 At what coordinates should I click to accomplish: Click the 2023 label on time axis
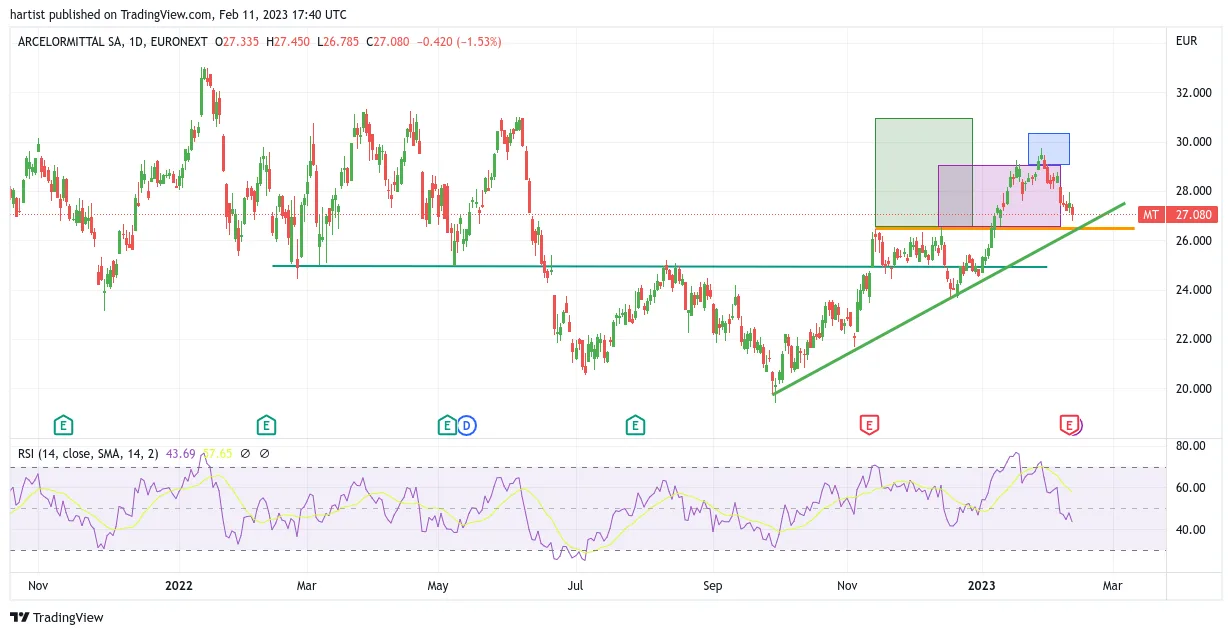983,586
